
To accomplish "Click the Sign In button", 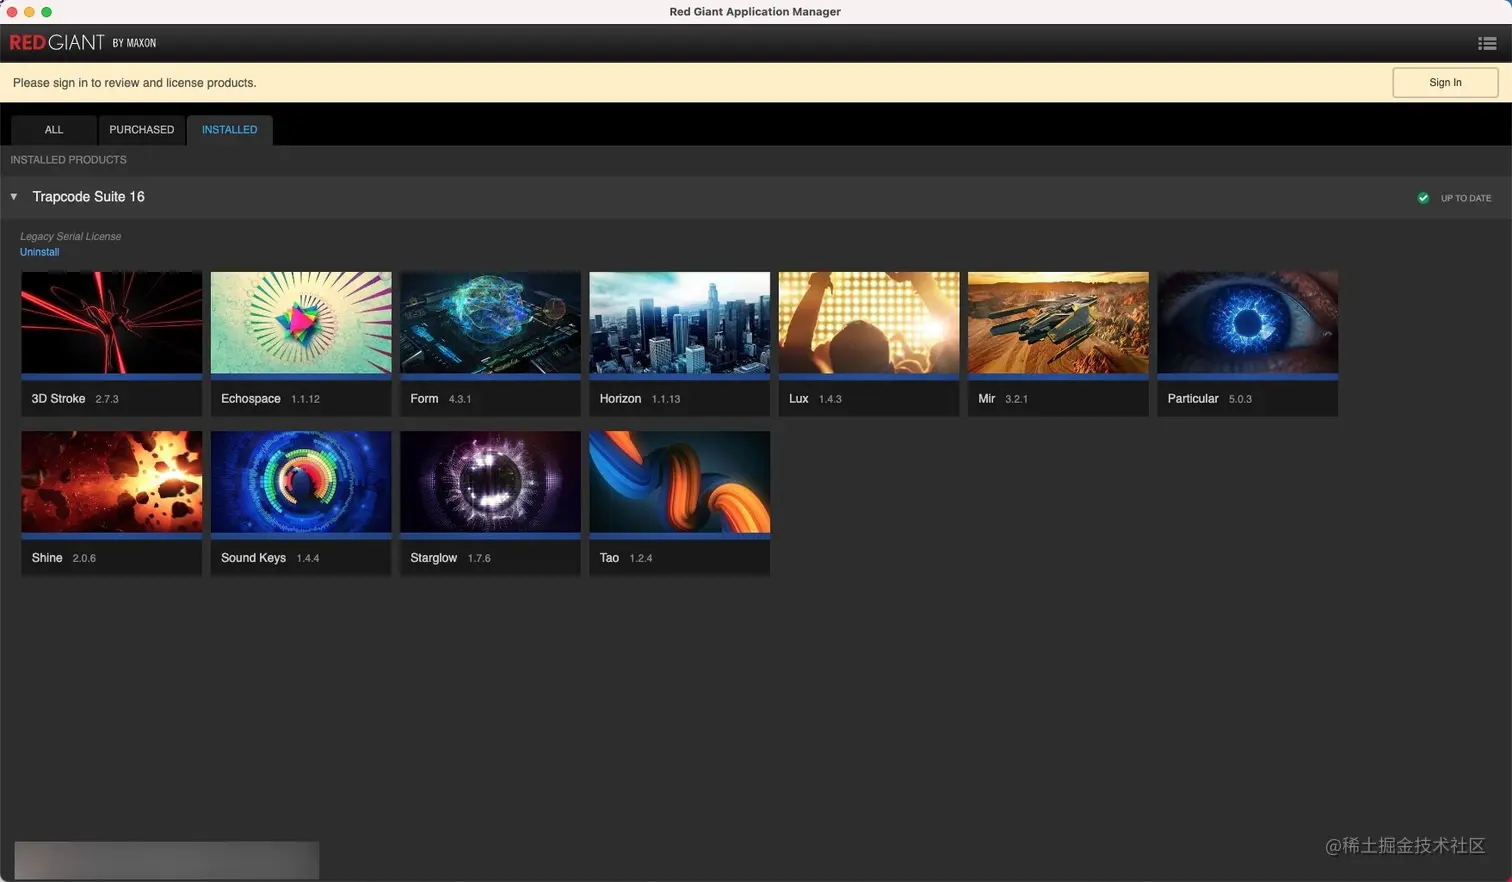I will pyautogui.click(x=1445, y=83).
